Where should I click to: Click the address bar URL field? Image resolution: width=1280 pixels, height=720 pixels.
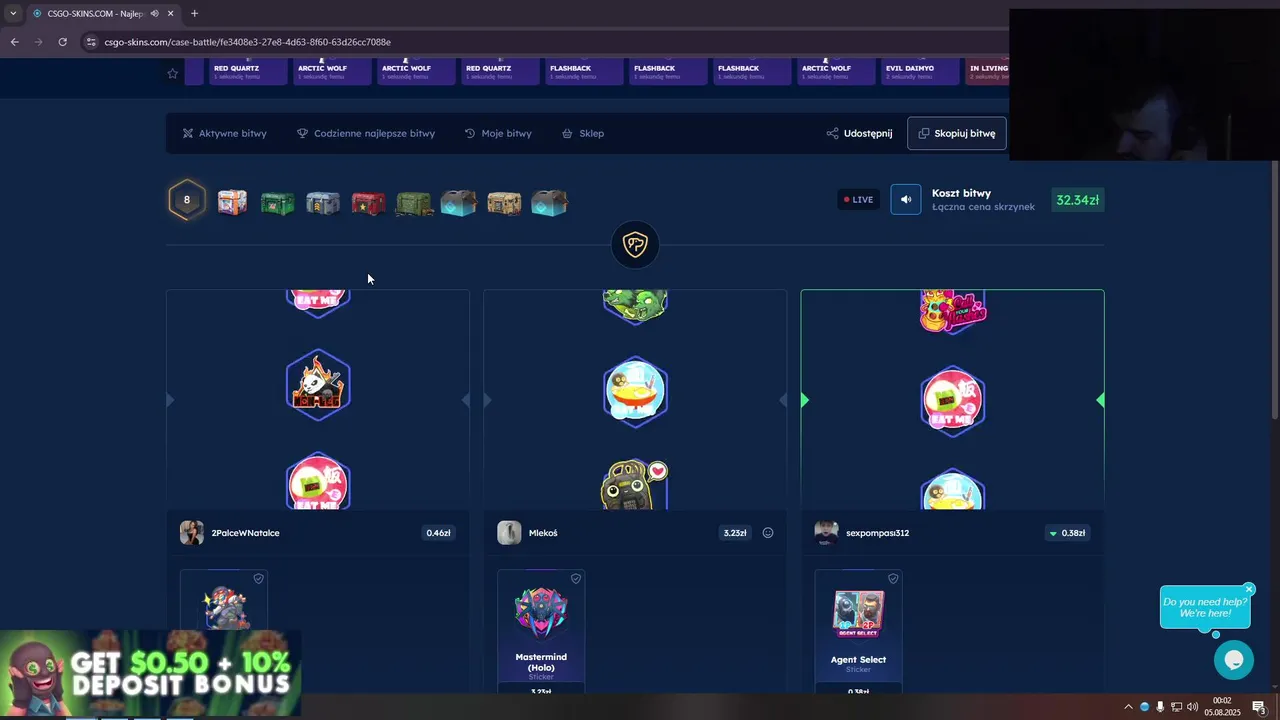[x=545, y=42]
